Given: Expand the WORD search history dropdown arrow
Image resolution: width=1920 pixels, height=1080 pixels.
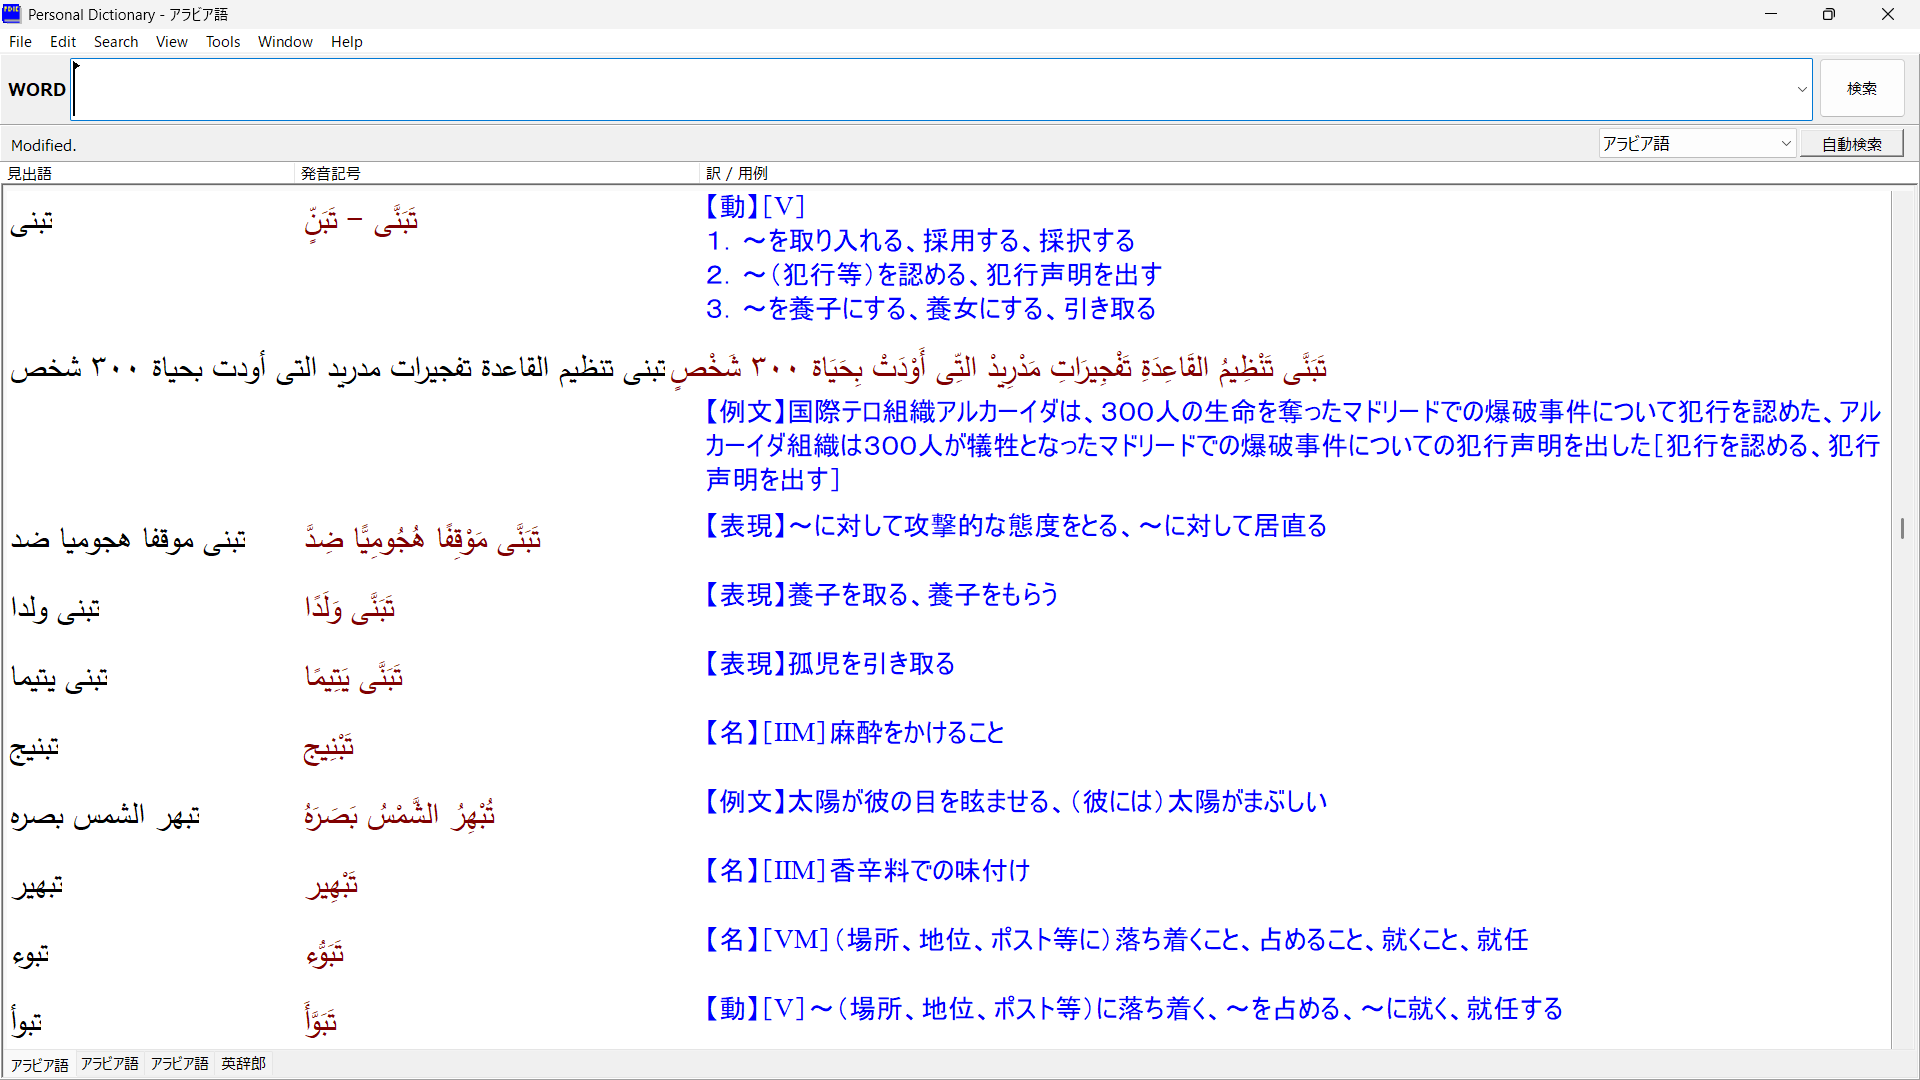Looking at the screenshot, I should point(1802,89).
